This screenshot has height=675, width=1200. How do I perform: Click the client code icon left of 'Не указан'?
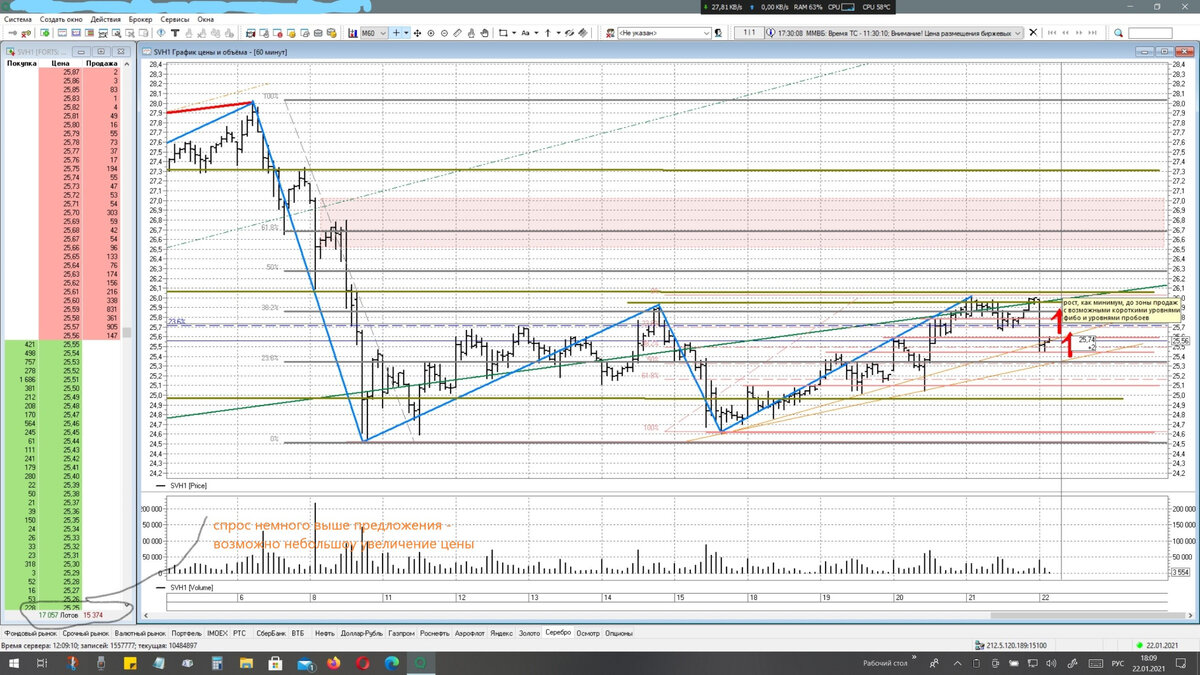[x=609, y=33]
